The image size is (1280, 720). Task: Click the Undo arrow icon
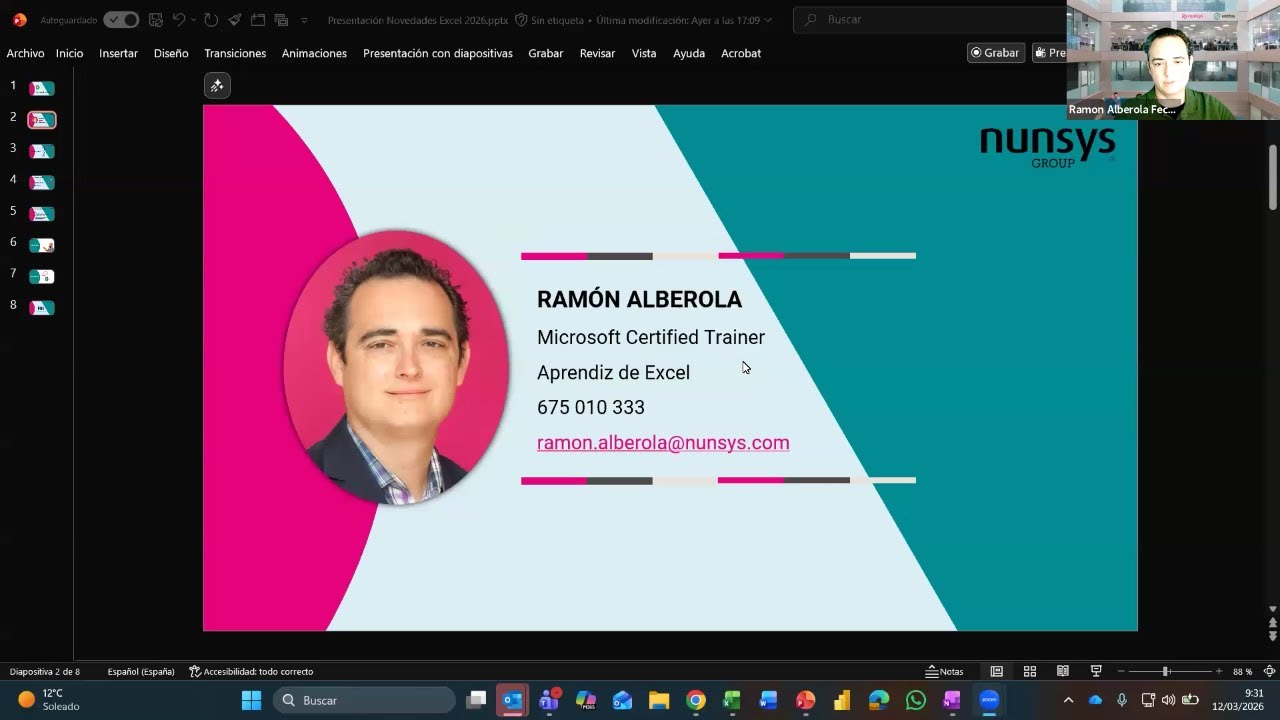tap(178, 20)
